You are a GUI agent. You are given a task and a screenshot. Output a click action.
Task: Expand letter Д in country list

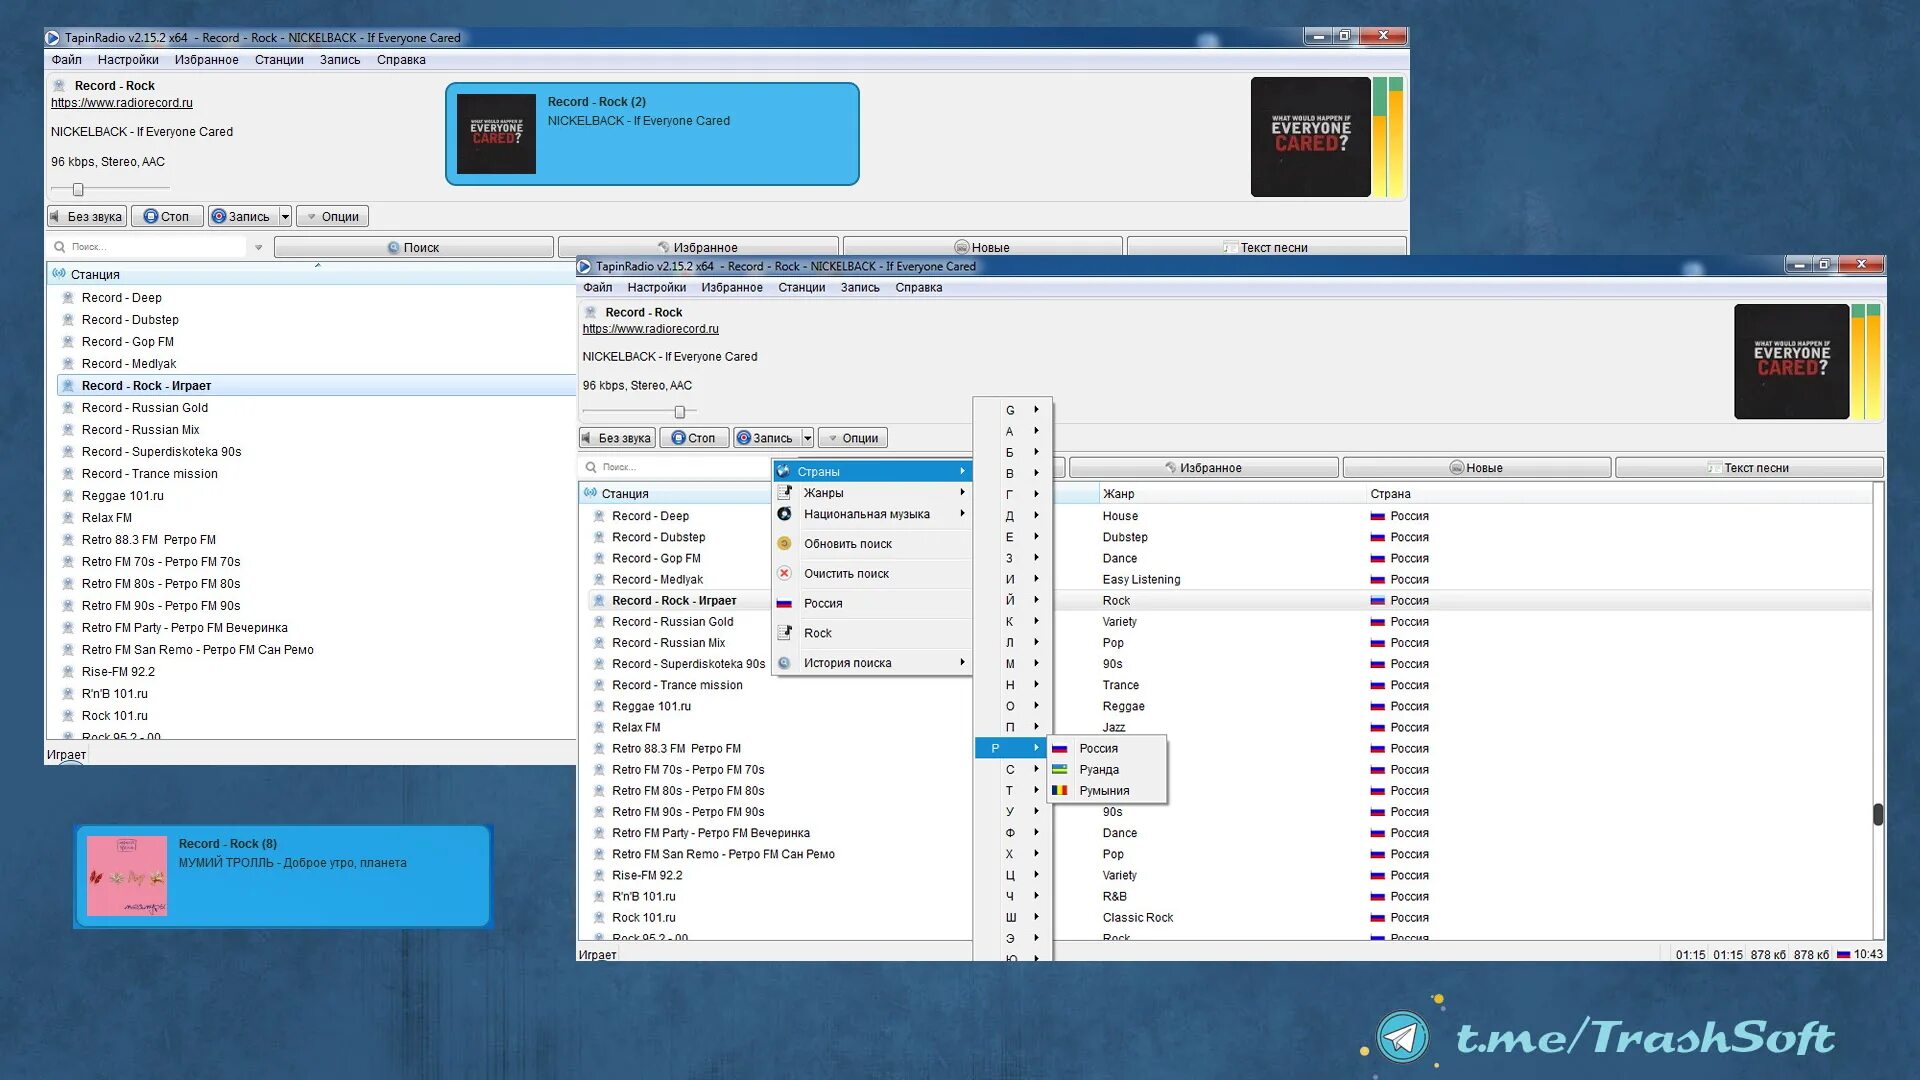(1012, 515)
